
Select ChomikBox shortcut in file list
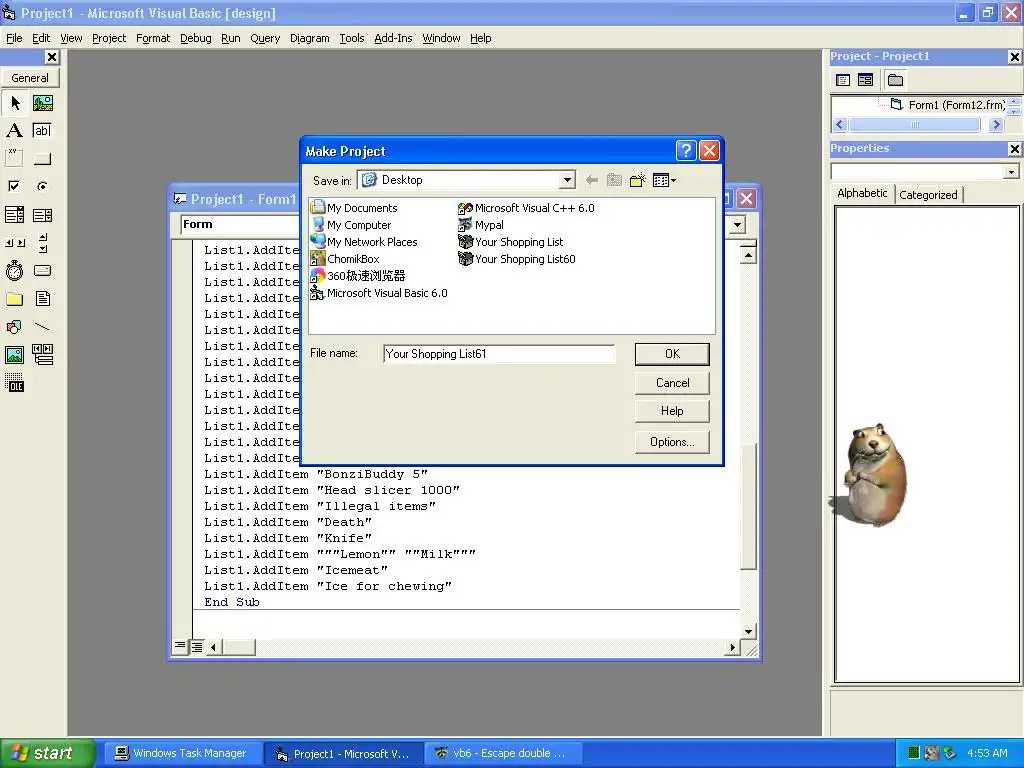coord(345,259)
